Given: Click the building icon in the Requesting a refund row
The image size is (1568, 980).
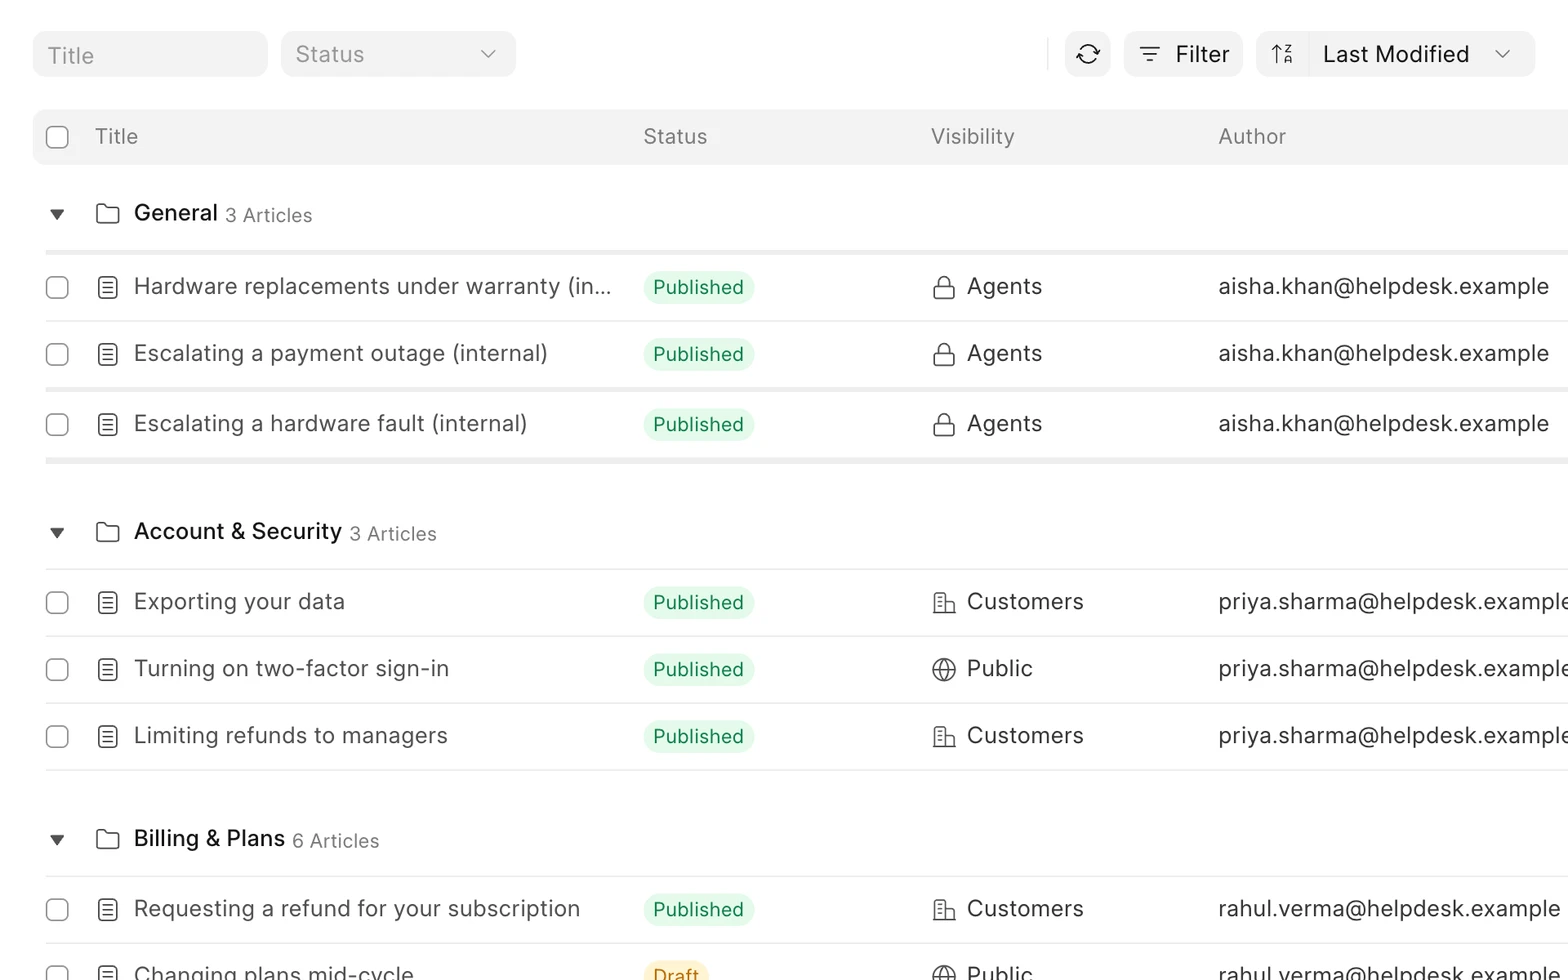Looking at the screenshot, I should click(943, 909).
